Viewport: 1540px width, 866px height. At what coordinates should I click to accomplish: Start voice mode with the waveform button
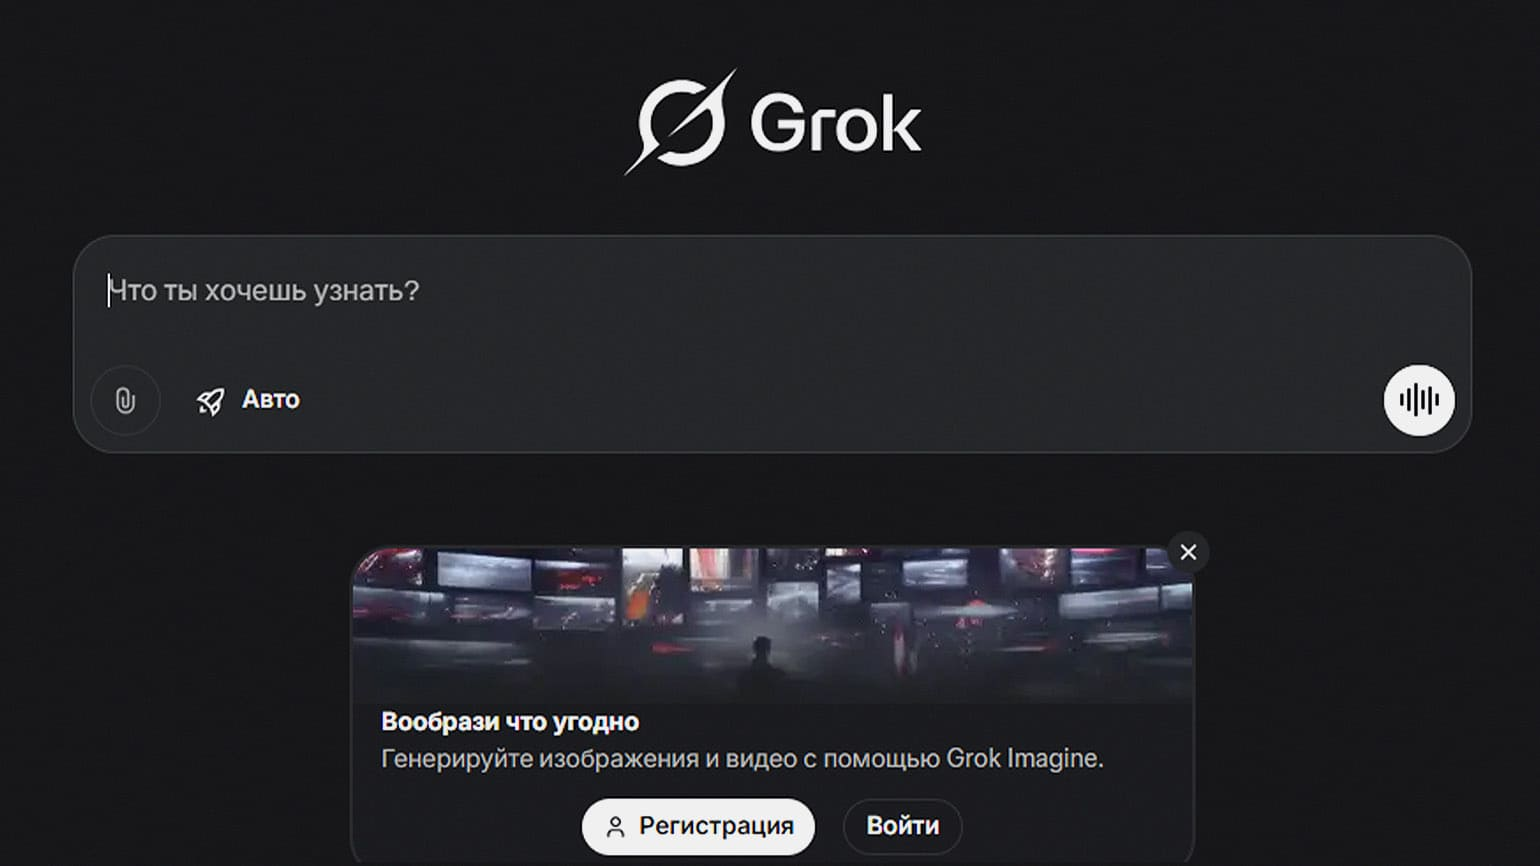1418,400
